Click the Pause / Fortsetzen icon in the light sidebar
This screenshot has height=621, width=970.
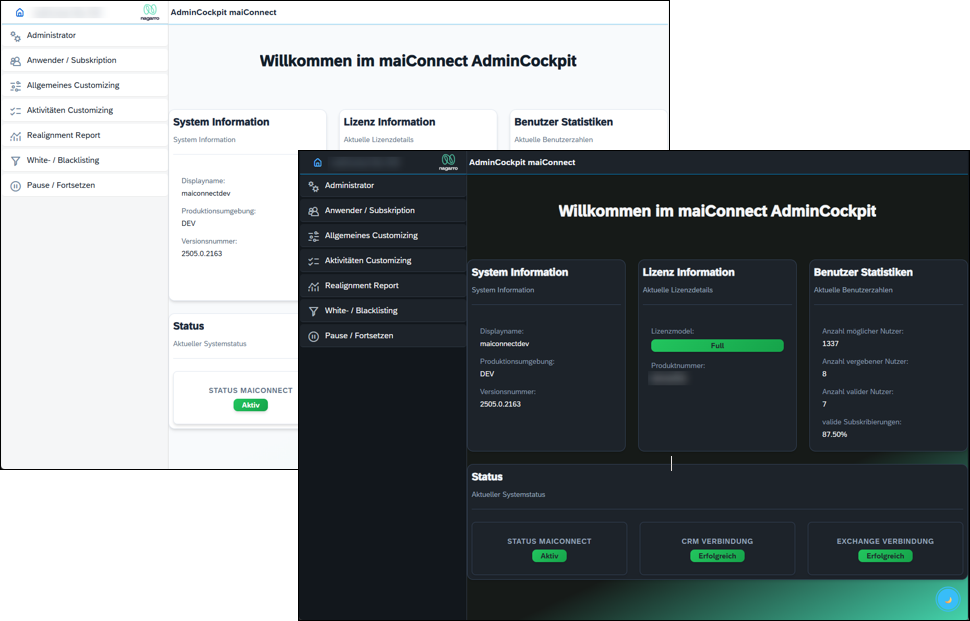(x=15, y=185)
